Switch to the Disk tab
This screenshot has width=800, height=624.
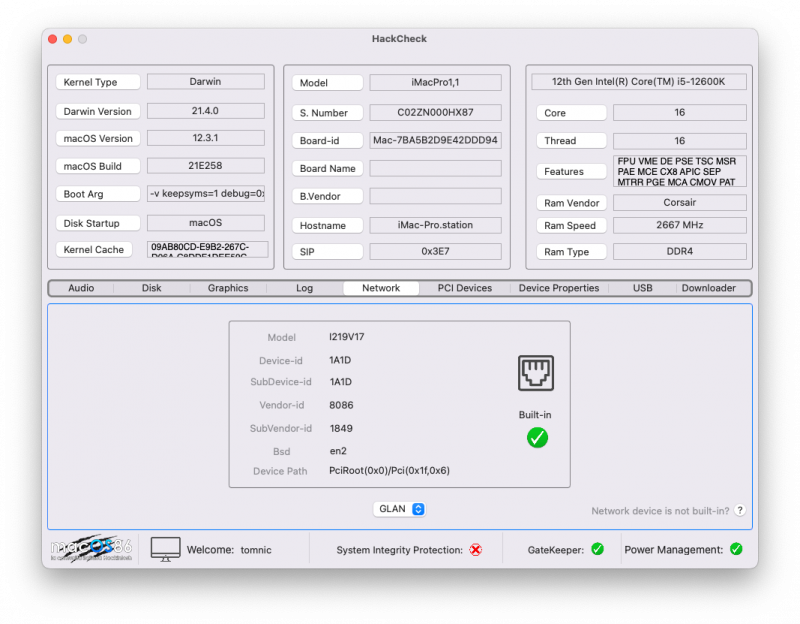(x=152, y=288)
